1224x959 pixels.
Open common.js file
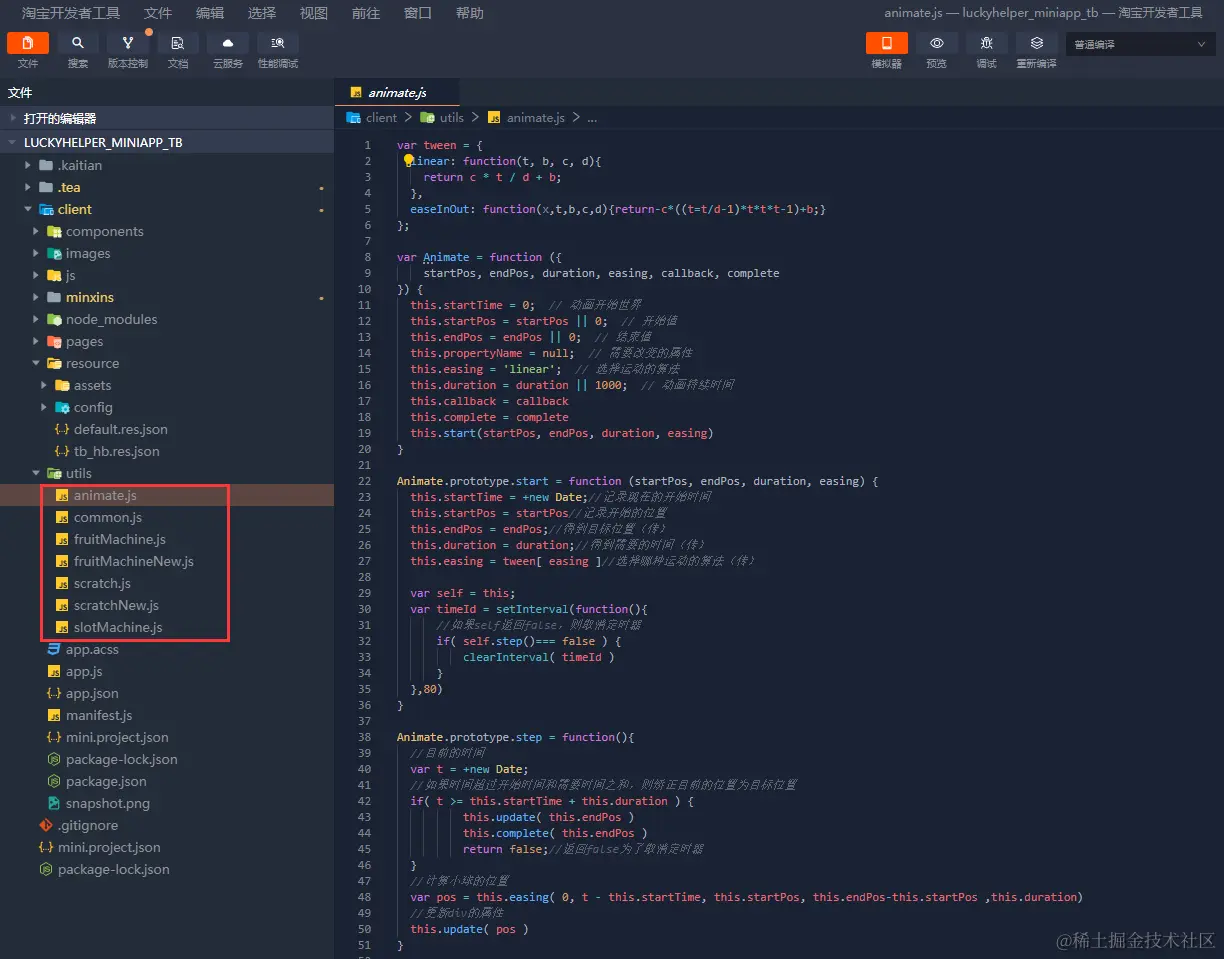pos(166,517)
